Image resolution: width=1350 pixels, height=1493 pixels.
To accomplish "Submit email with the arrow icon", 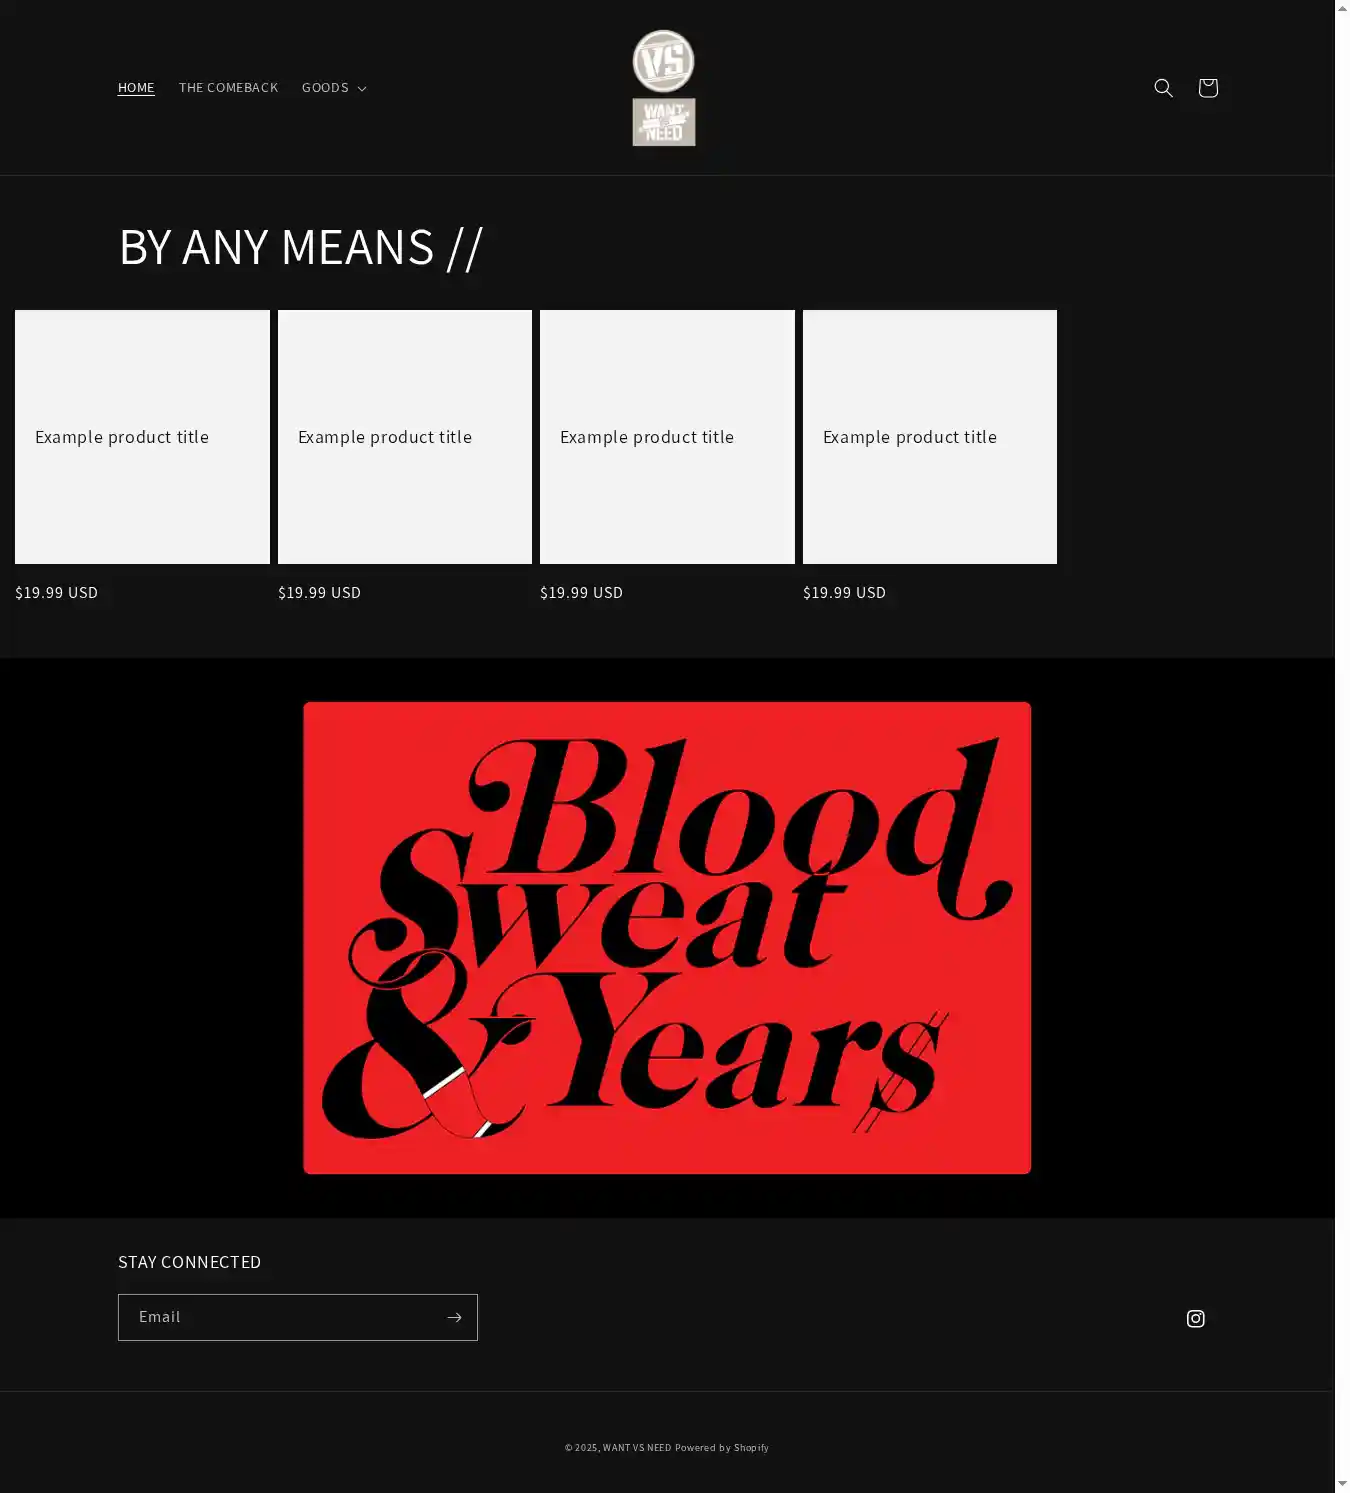I will [454, 1317].
